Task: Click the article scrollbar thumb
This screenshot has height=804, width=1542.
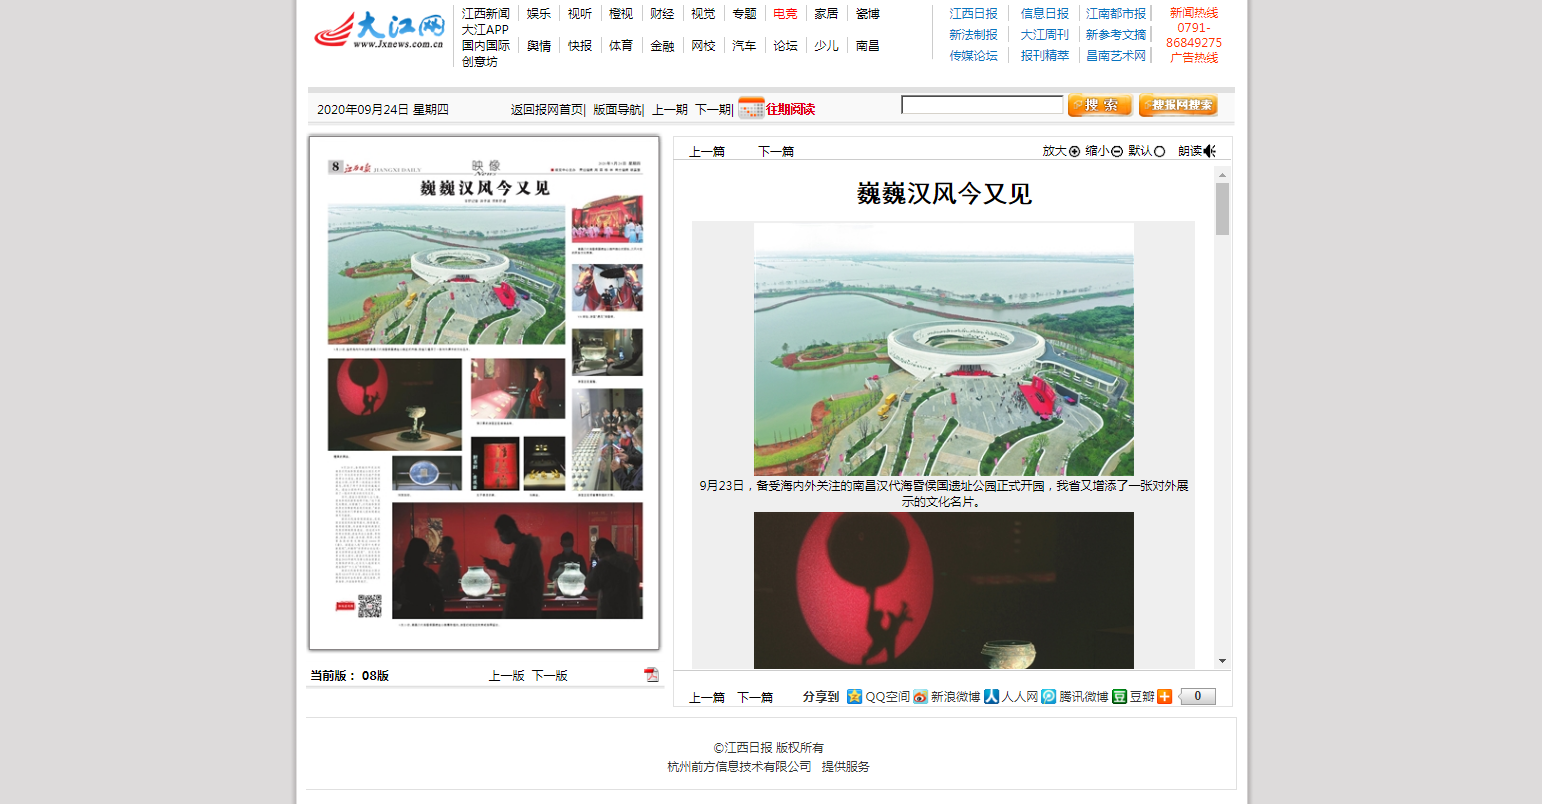Action: pos(1222,208)
